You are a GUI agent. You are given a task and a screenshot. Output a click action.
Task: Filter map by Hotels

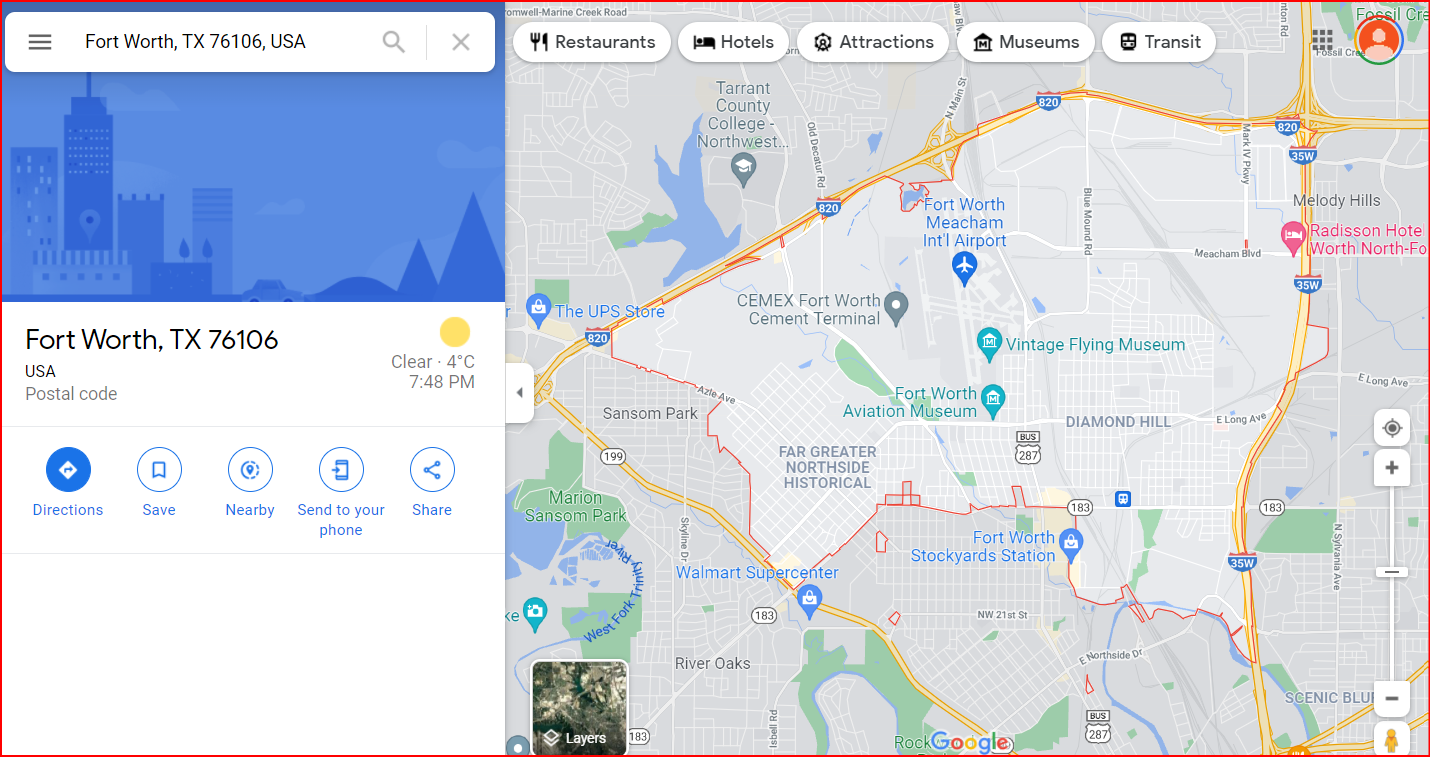click(733, 42)
